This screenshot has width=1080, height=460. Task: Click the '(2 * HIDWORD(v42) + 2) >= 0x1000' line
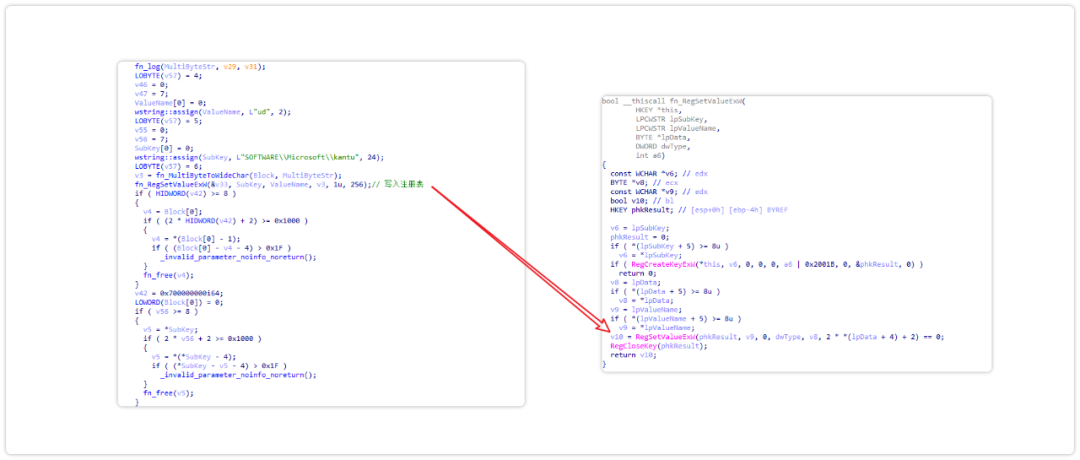(x=225, y=220)
